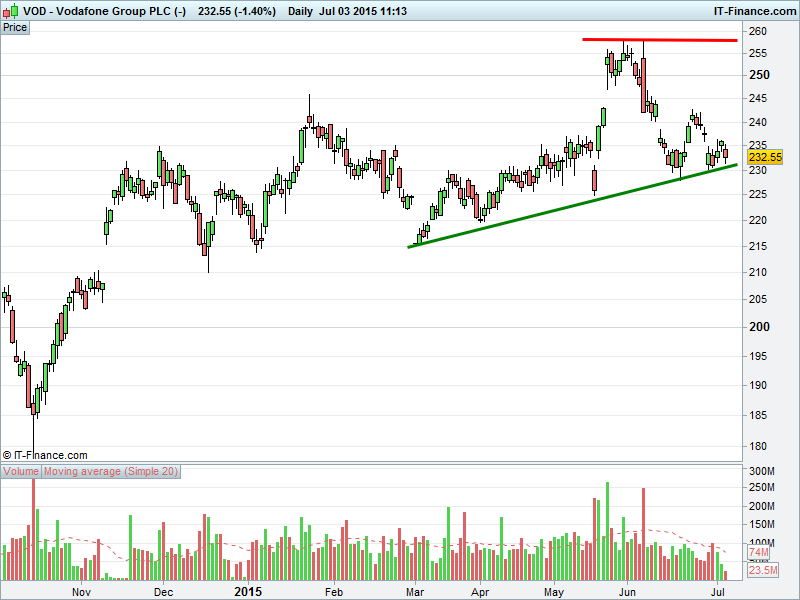Select the Price panel label

coord(15,27)
